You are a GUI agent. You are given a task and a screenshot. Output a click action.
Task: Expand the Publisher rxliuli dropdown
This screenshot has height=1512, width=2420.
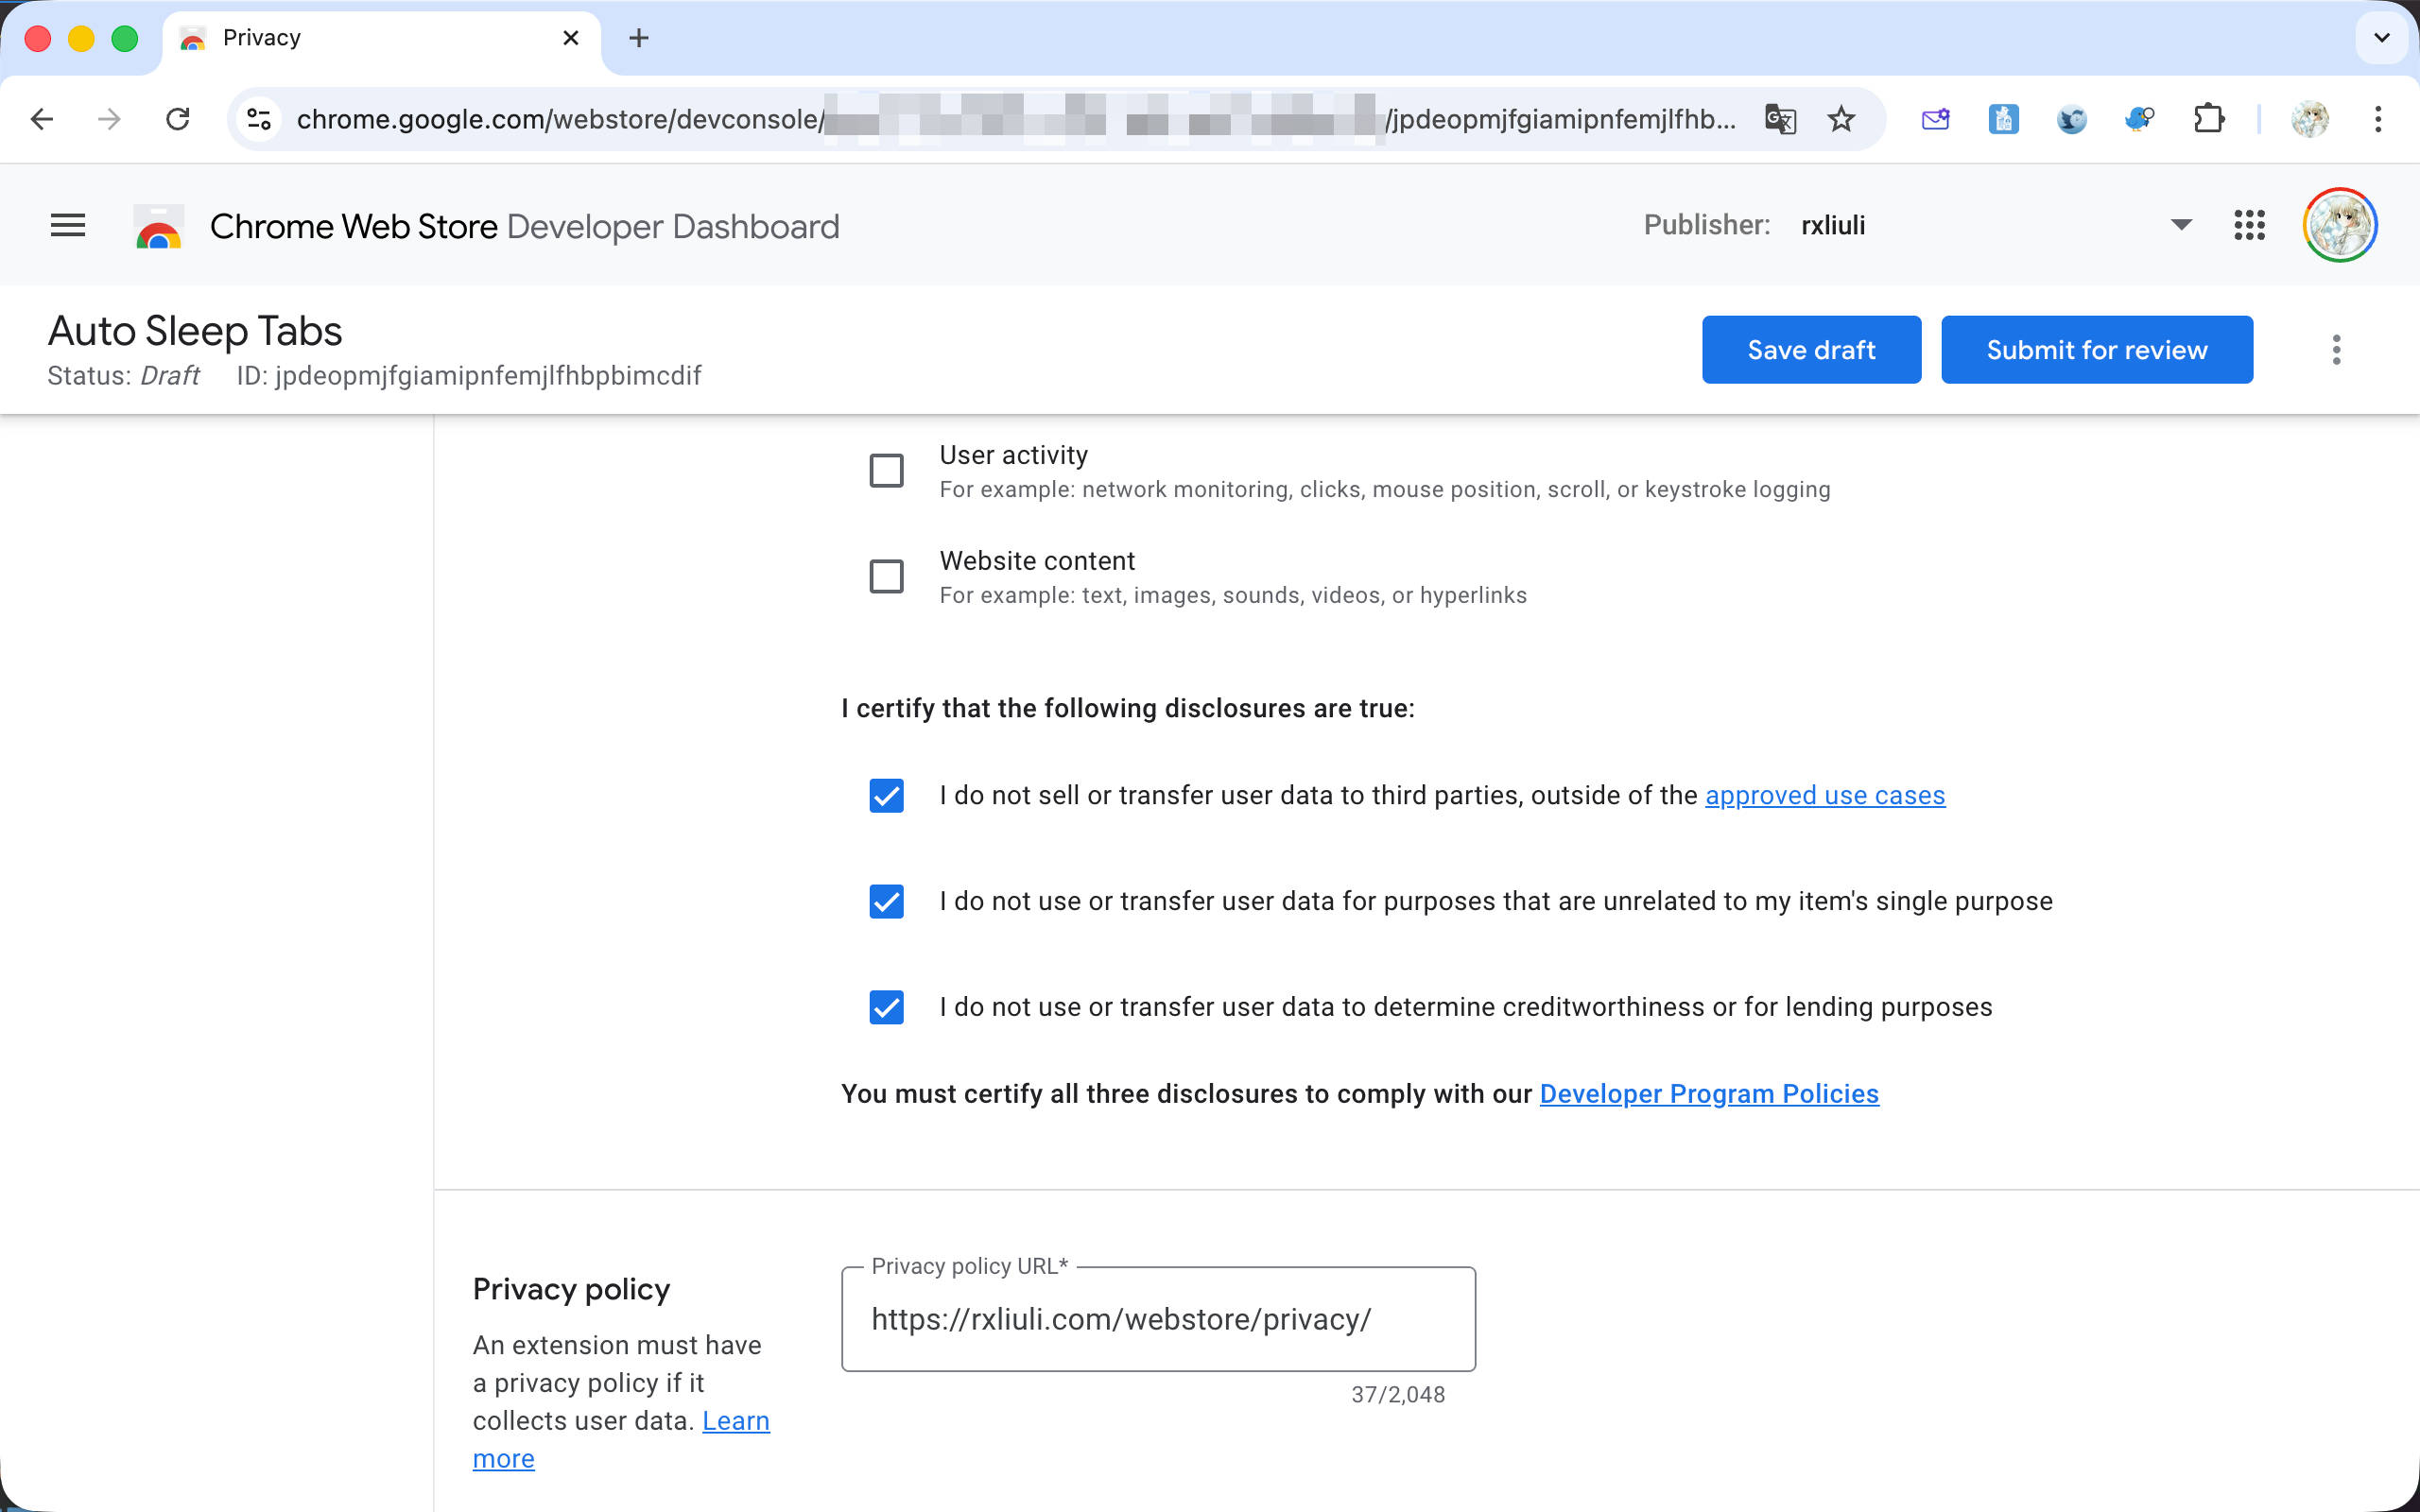pos(2181,226)
